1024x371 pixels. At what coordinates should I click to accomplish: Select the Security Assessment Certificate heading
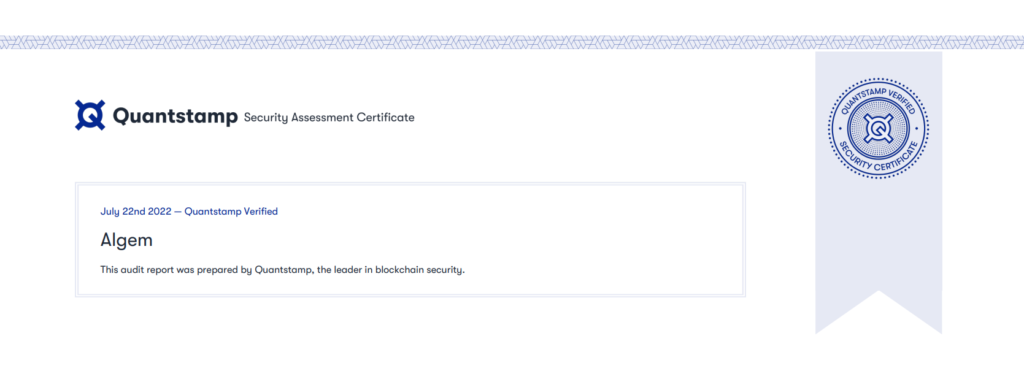tap(328, 118)
